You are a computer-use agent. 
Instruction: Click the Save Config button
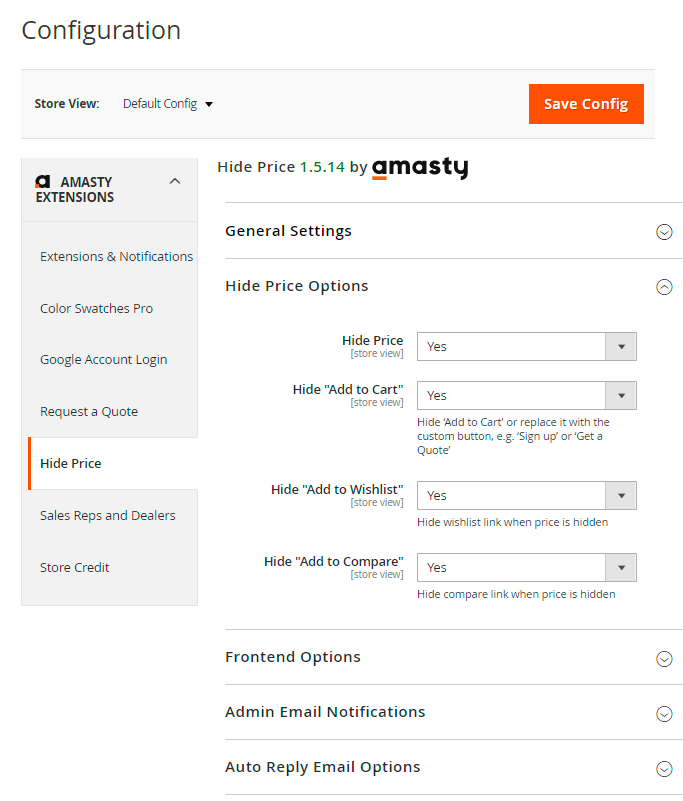coord(585,104)
